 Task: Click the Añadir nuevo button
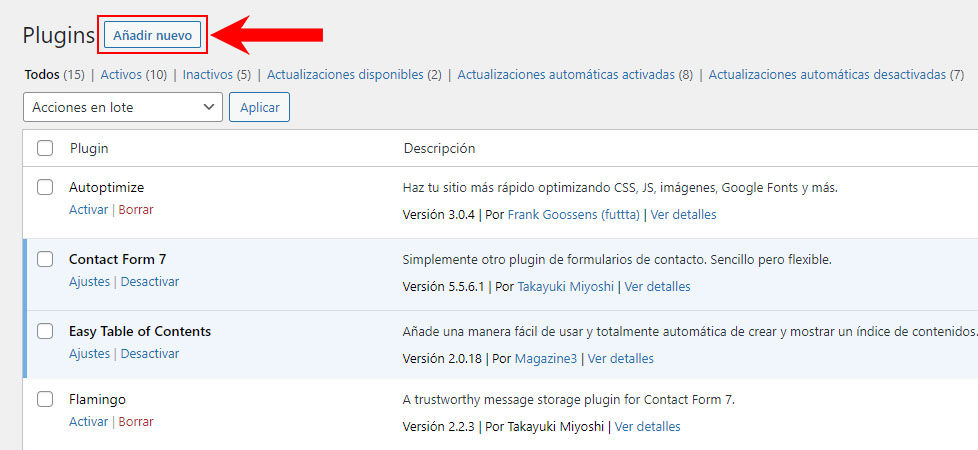153,36
